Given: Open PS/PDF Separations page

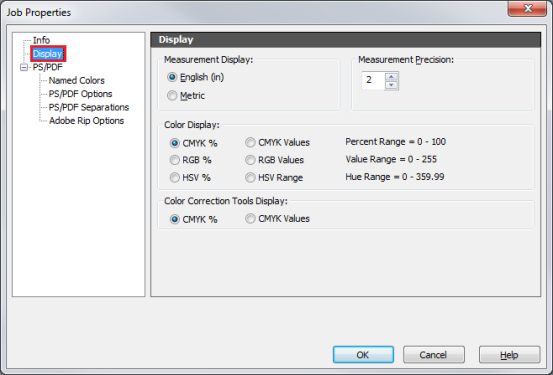Looking at the screenshot, I should (89, 107).
